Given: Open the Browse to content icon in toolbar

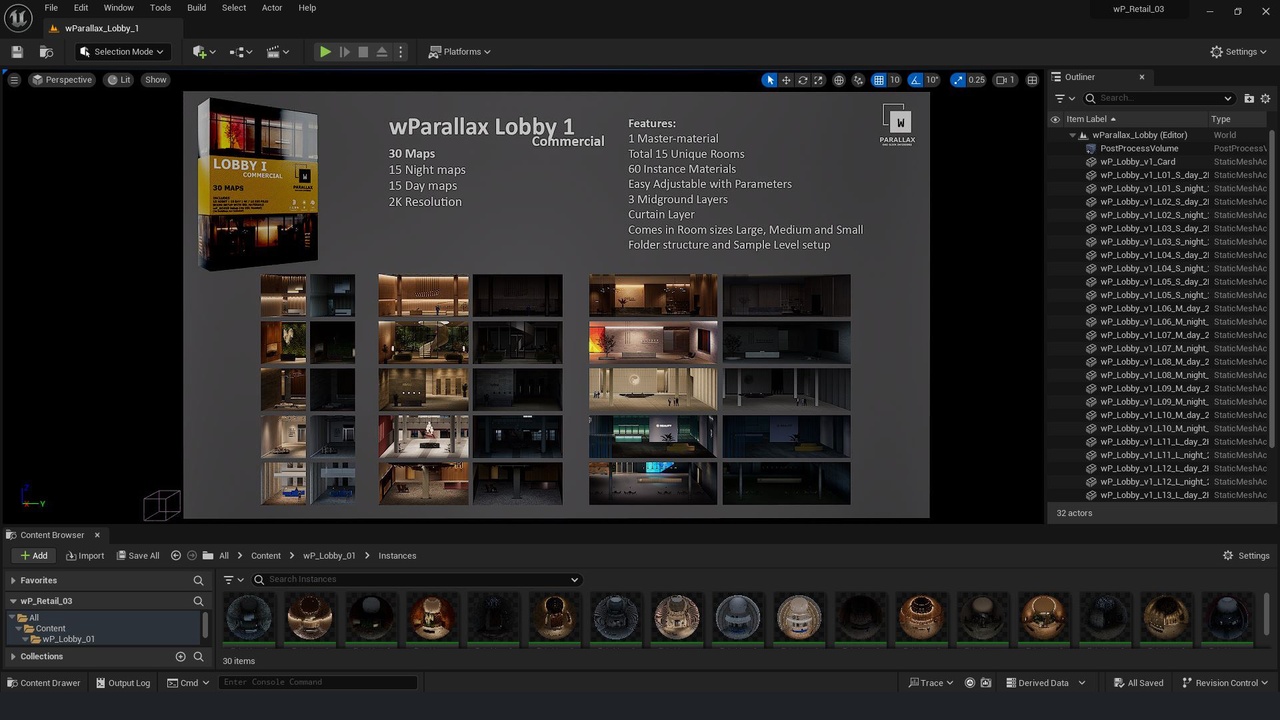Looking at the screenshot, I should click(46, 52).
